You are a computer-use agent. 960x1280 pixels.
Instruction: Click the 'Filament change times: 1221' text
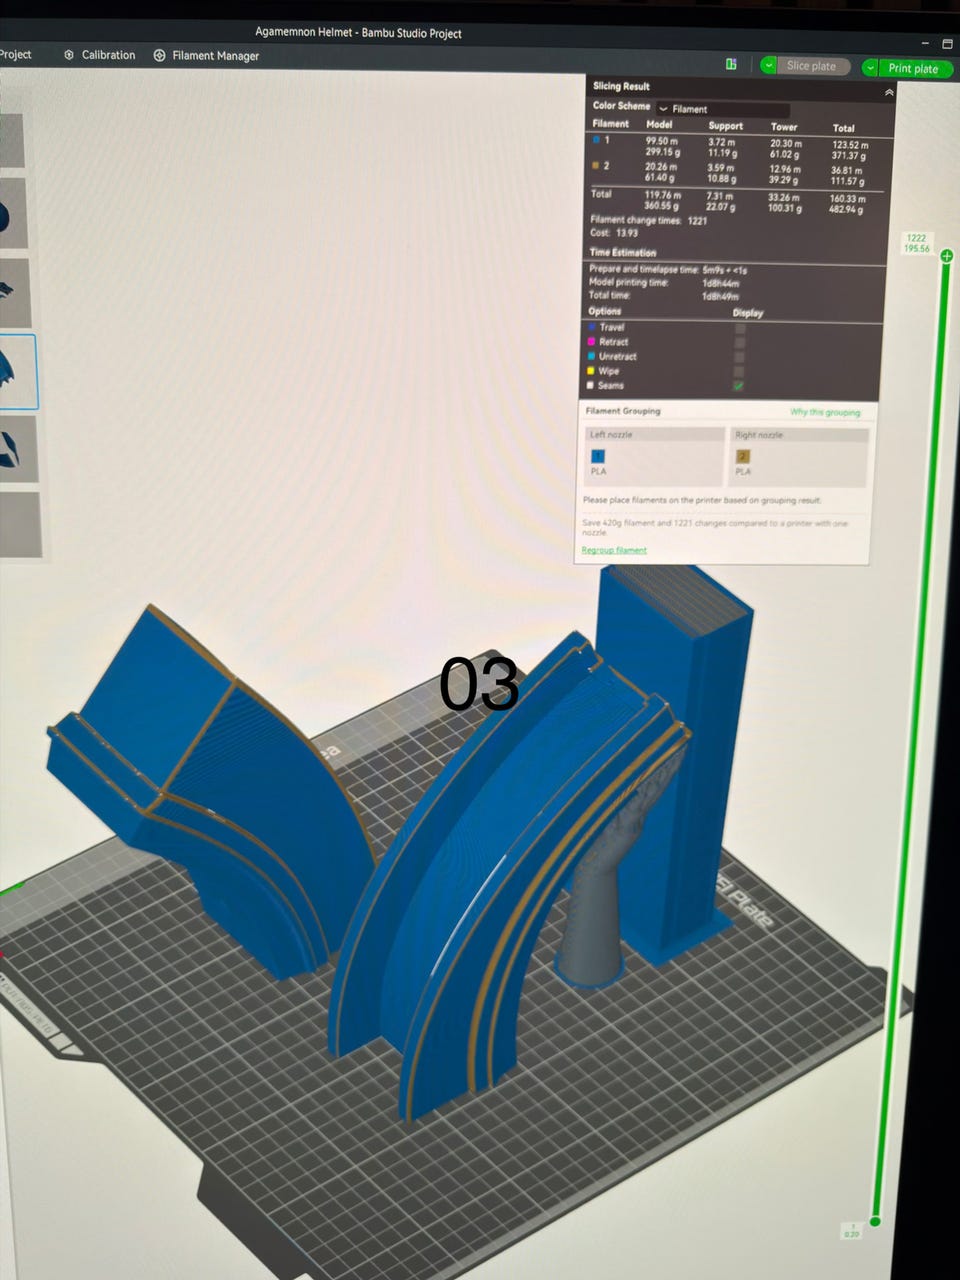[x=648, y=220]
